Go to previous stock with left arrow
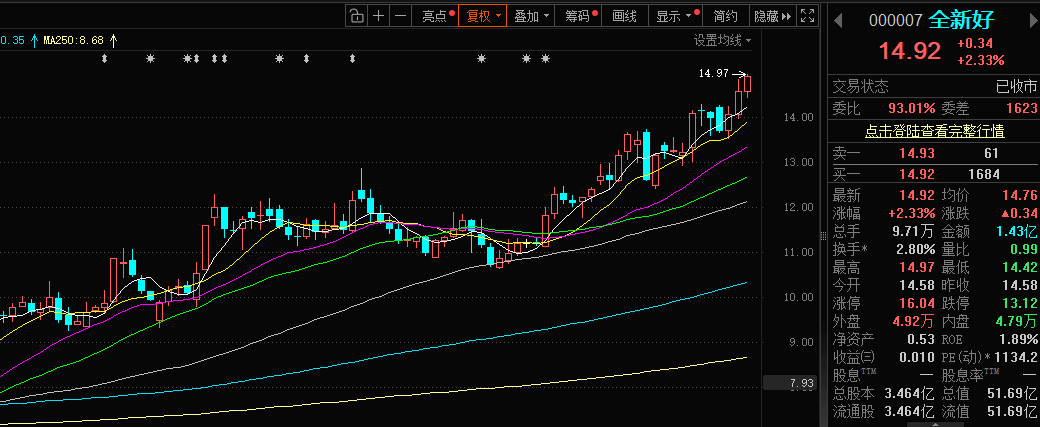The image size is (1040, 427). (838, 21)
